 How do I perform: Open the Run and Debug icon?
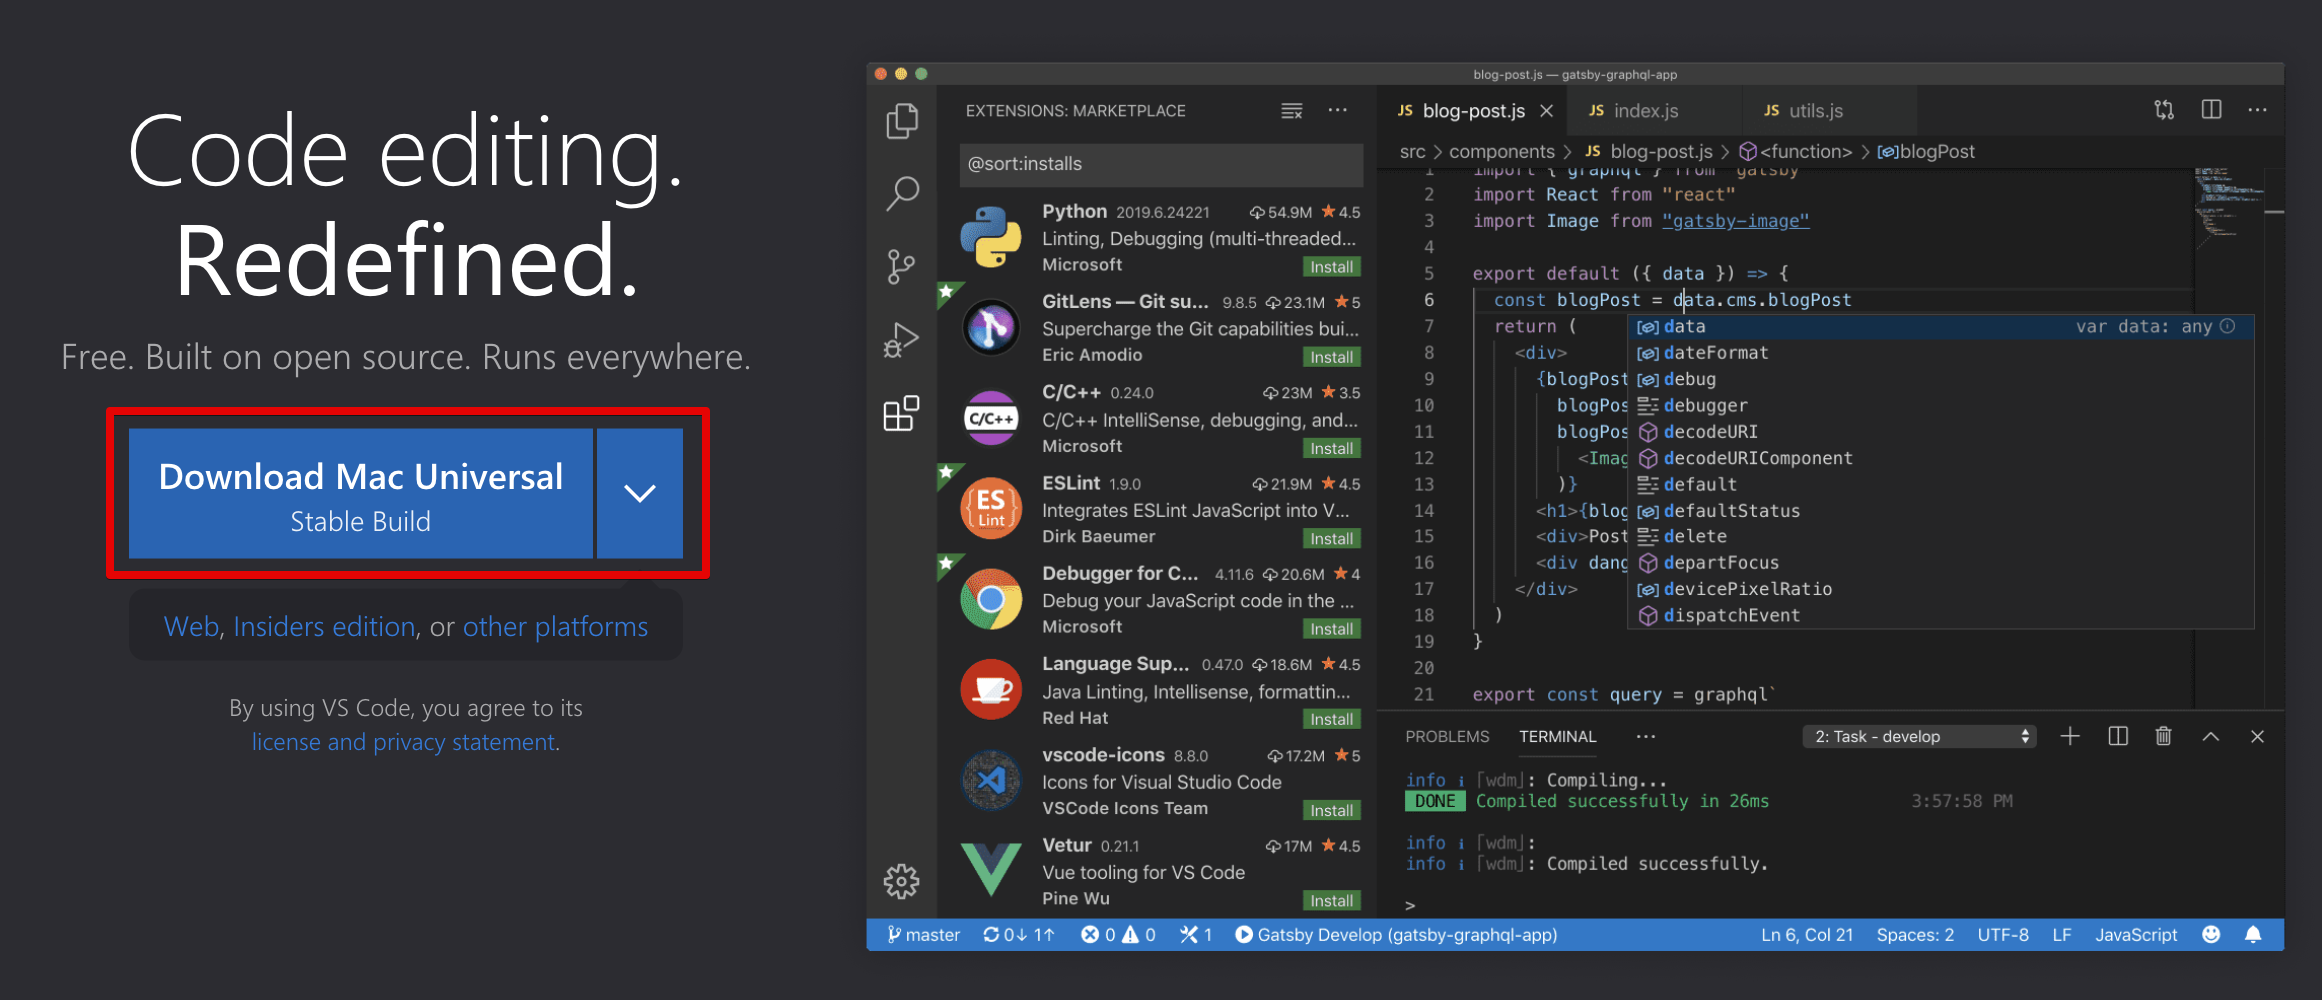pos(901,340)
